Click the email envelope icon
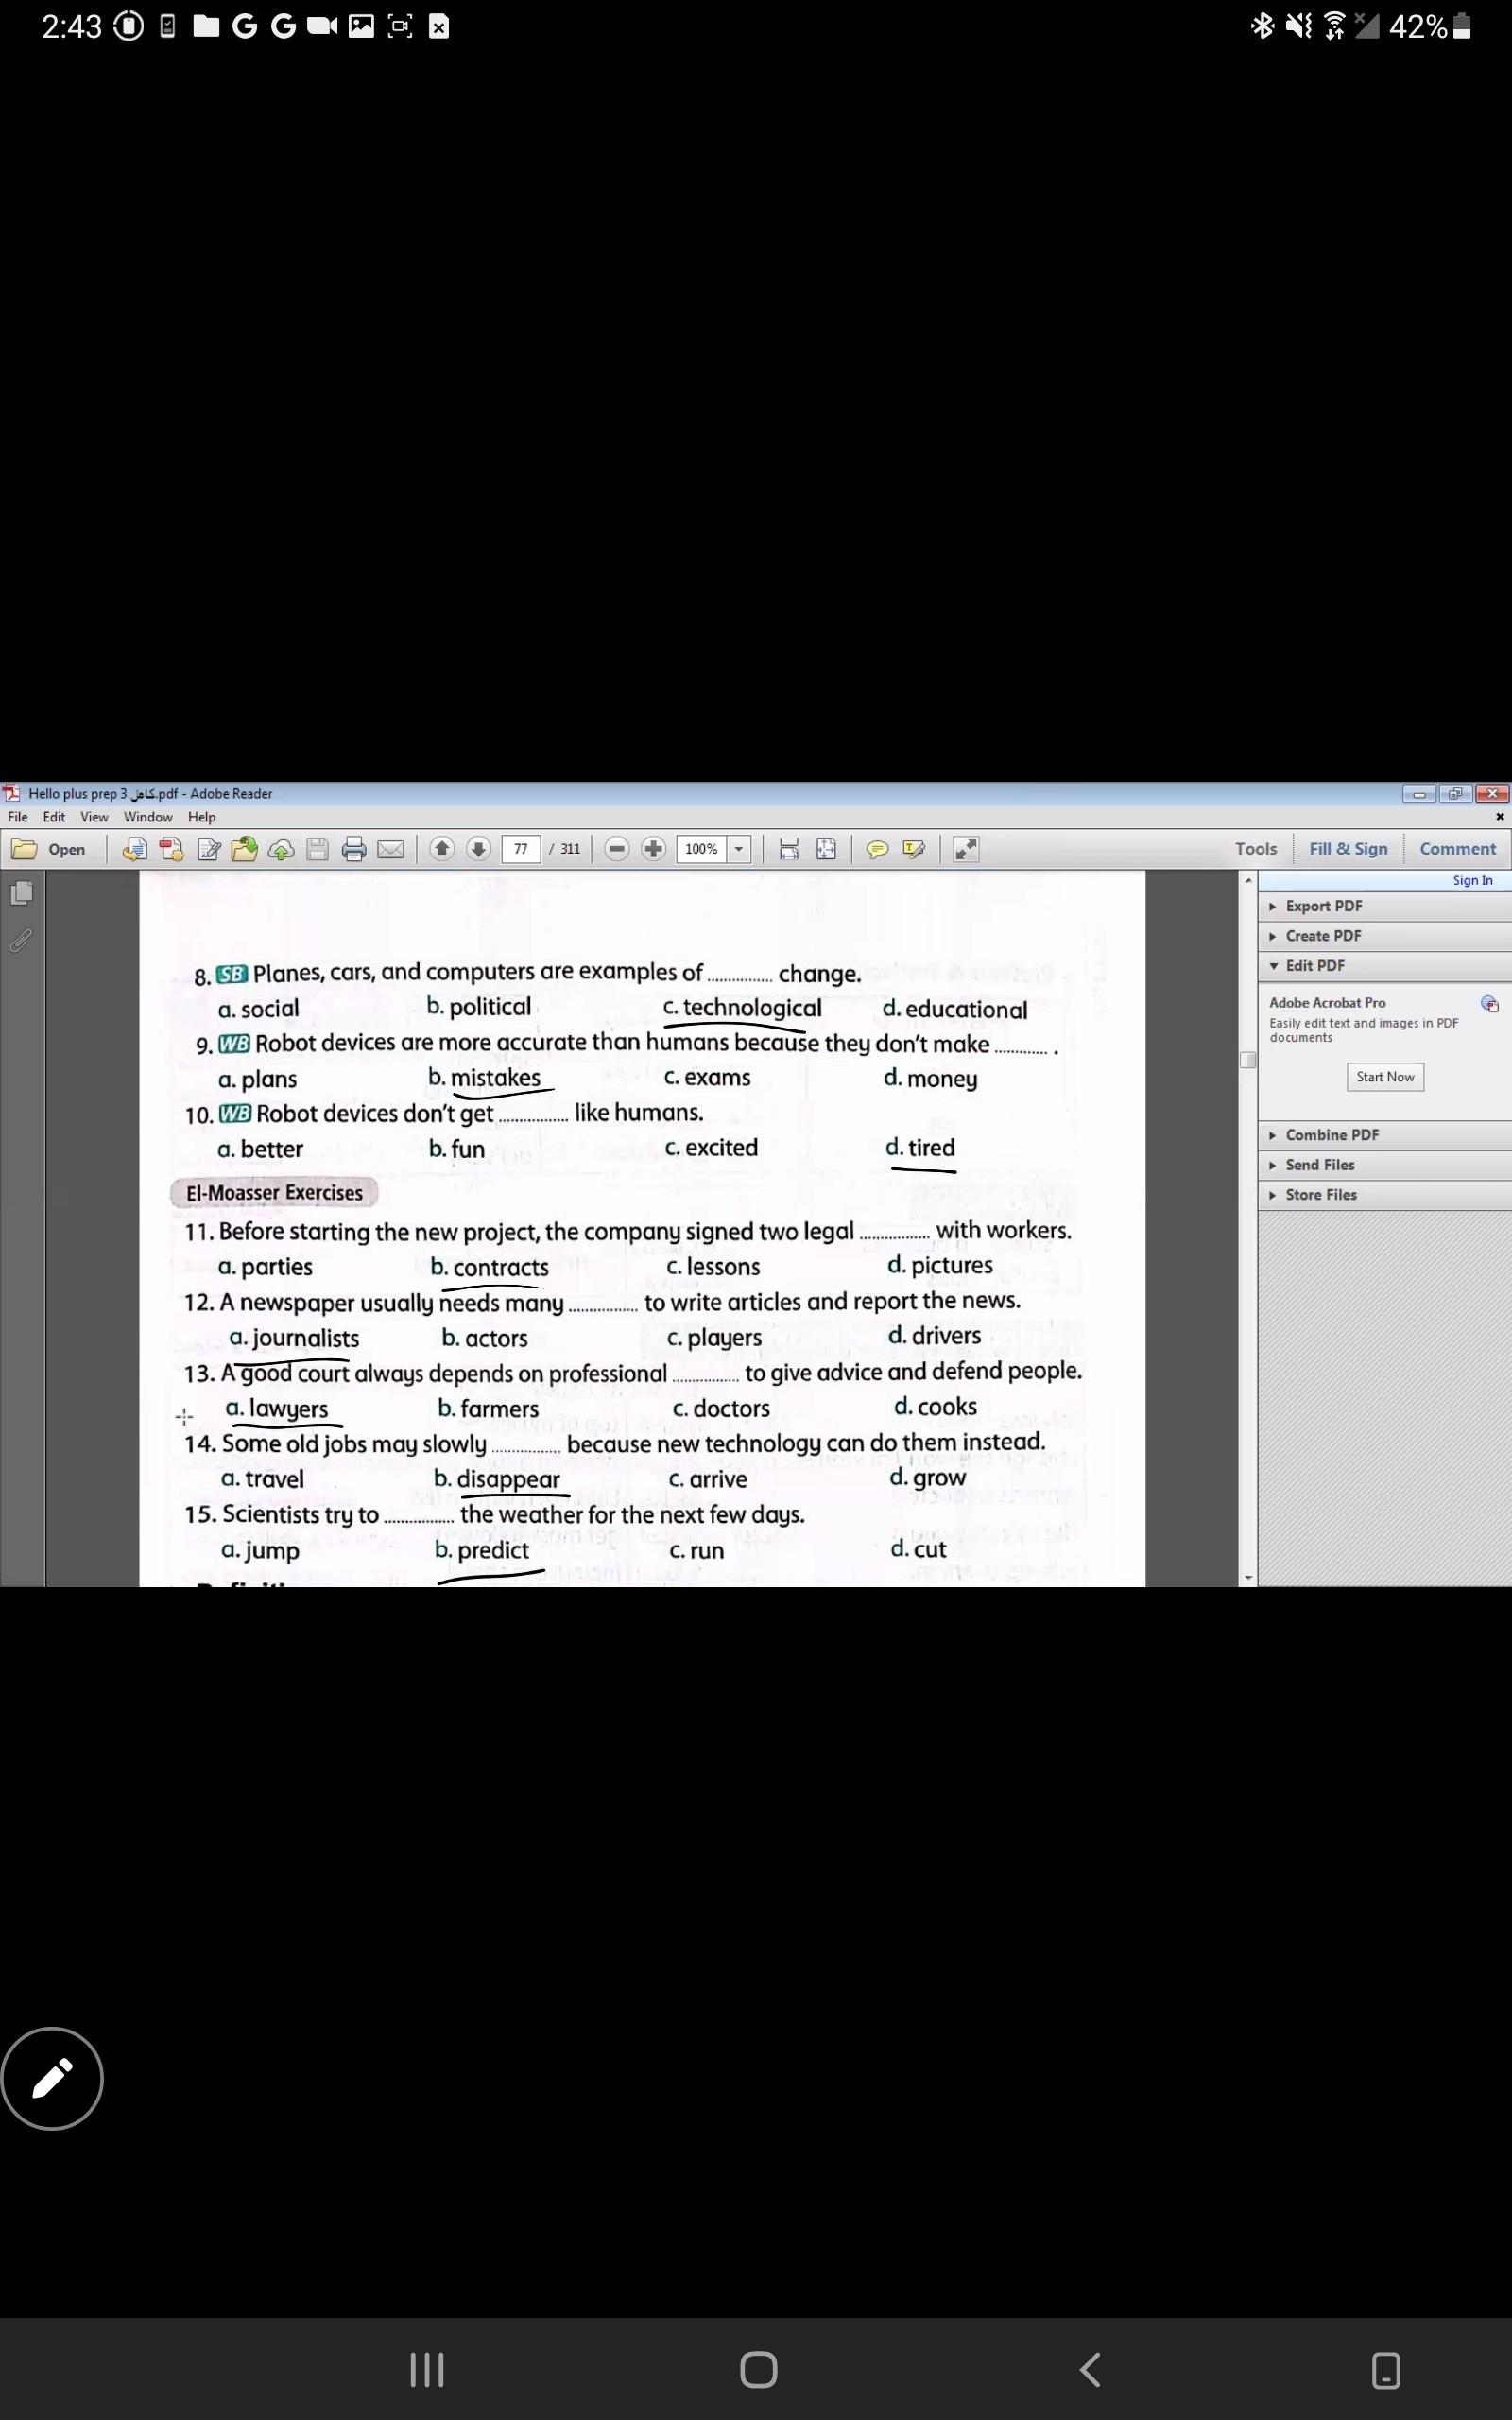 pyautogui.click(x=391, y=849)
